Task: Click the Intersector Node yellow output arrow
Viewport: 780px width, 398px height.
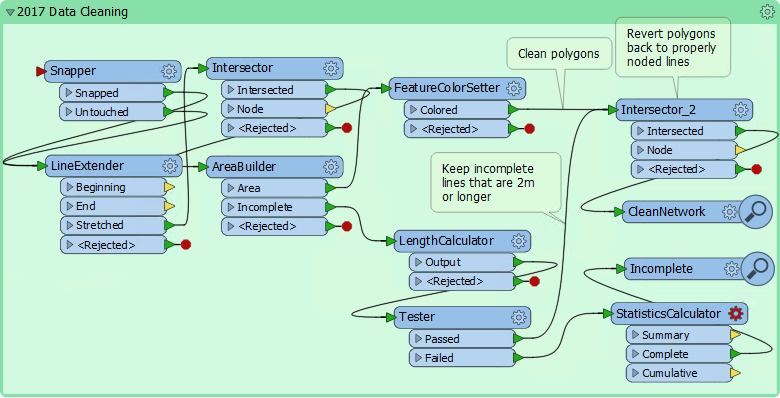Action: (x=331, y=108)
